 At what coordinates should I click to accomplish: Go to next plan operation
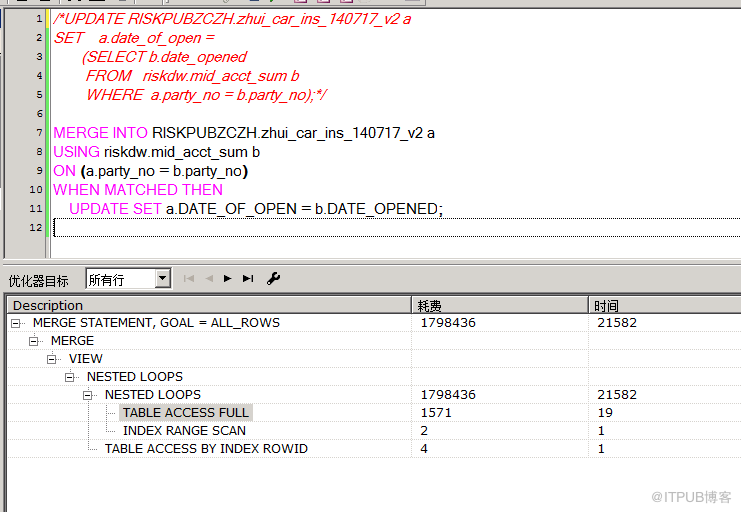click(x=227, y=278)
